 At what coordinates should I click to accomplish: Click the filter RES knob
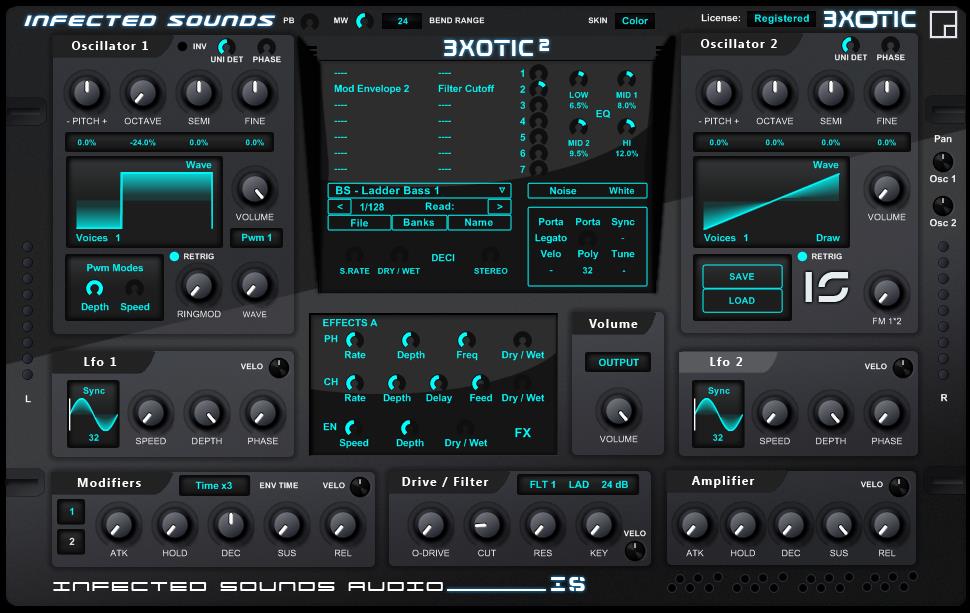(543, 525)
